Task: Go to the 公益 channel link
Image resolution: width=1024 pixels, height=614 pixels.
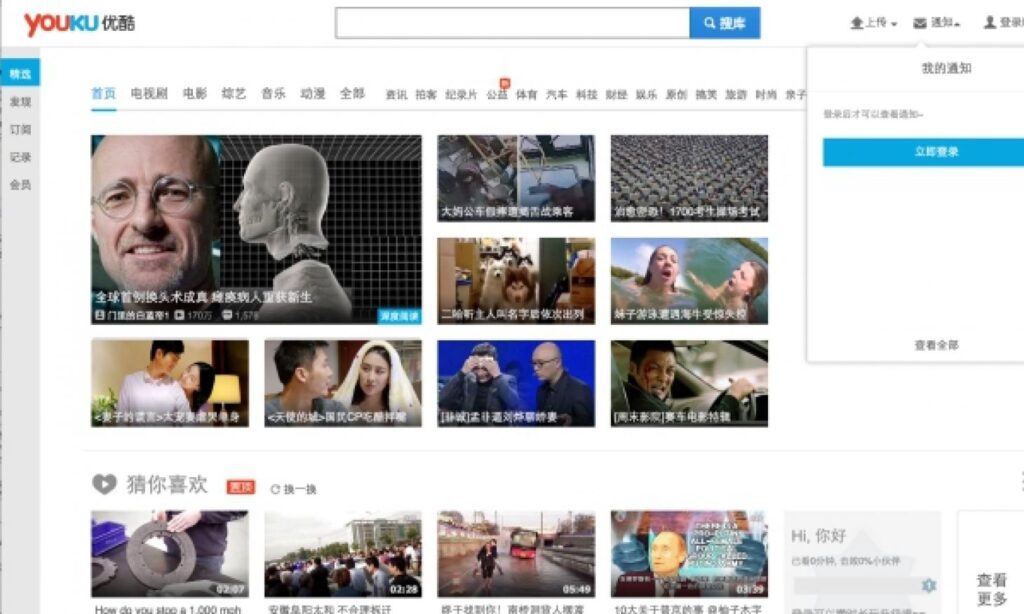Action: click(497, 95)
